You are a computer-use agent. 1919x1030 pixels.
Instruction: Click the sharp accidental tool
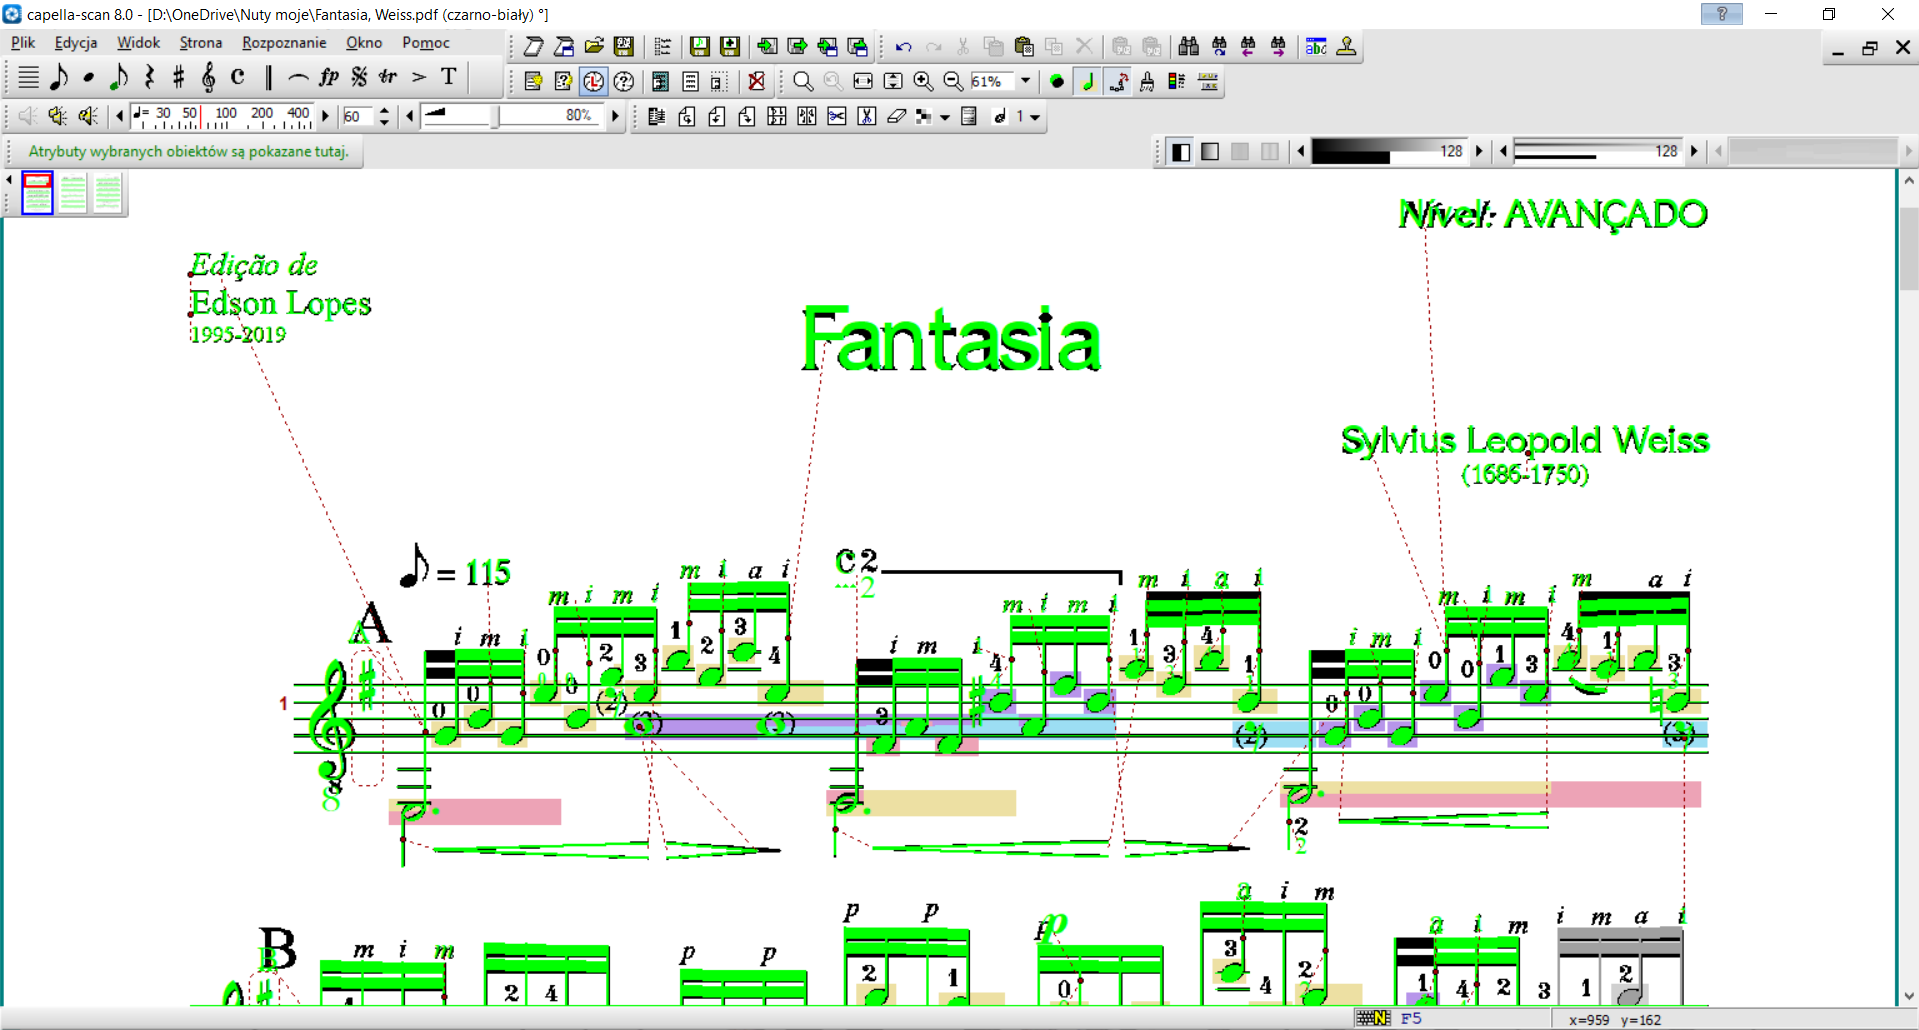point(179,77)
